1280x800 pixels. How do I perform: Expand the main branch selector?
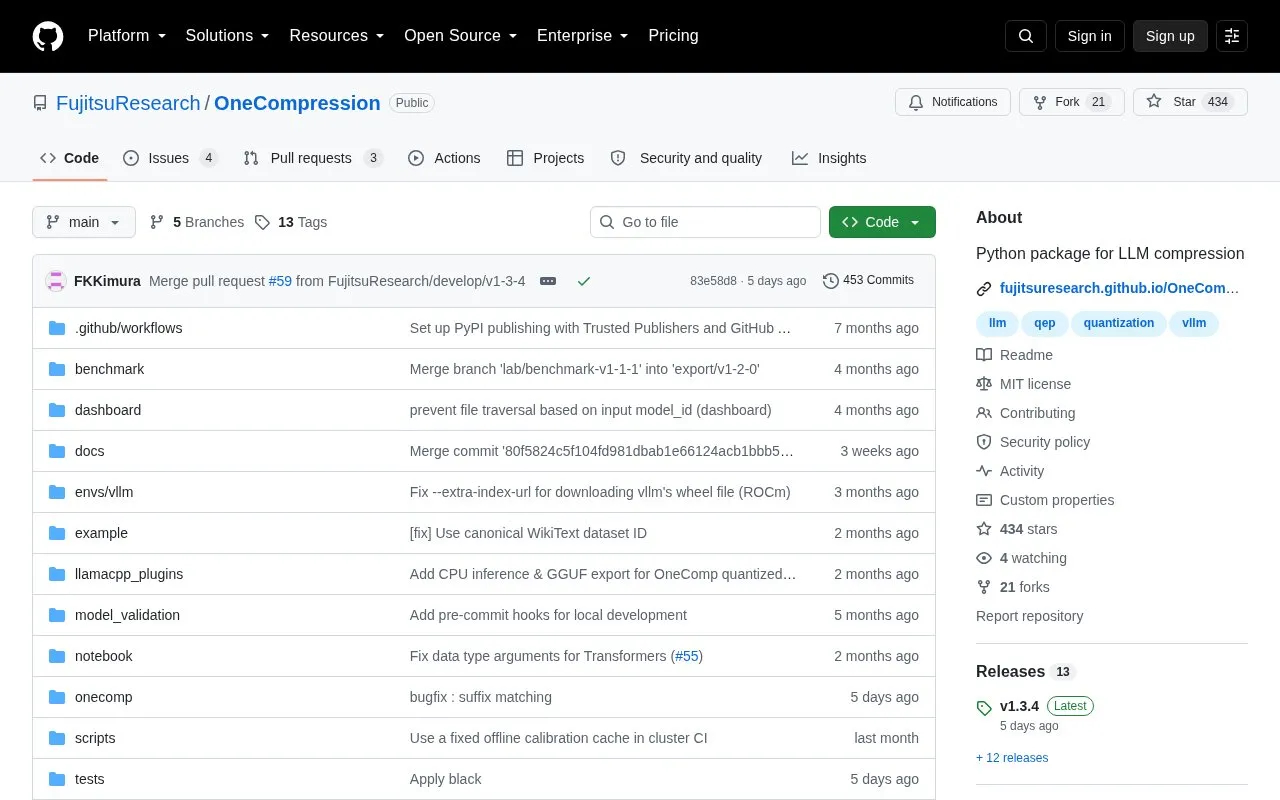coord(84,222)
